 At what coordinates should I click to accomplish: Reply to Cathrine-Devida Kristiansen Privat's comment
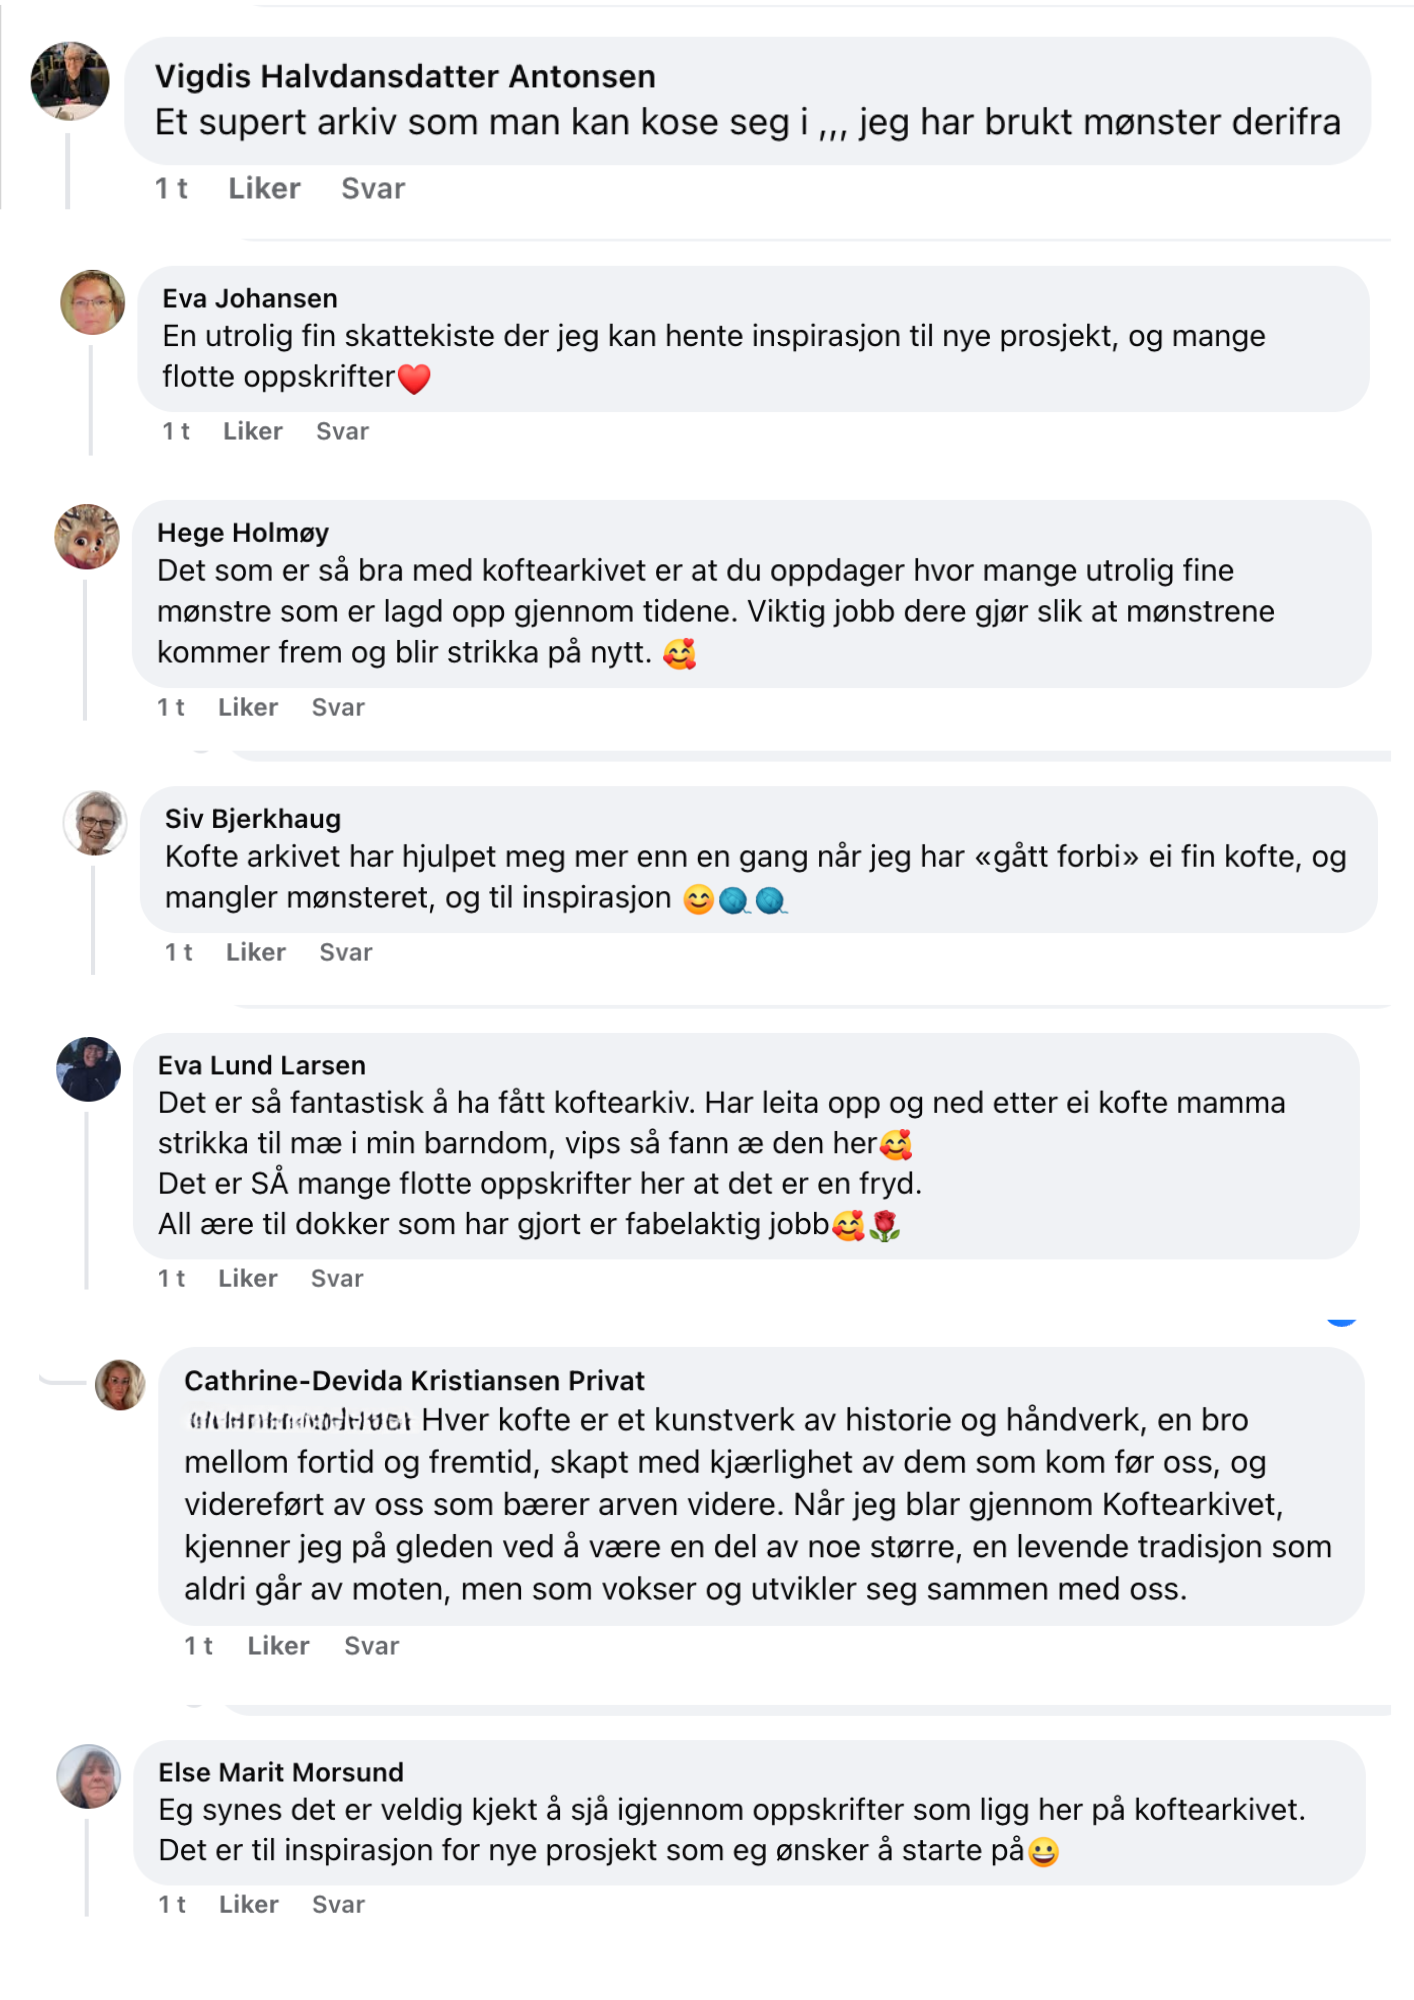[x=371, y=1646]
